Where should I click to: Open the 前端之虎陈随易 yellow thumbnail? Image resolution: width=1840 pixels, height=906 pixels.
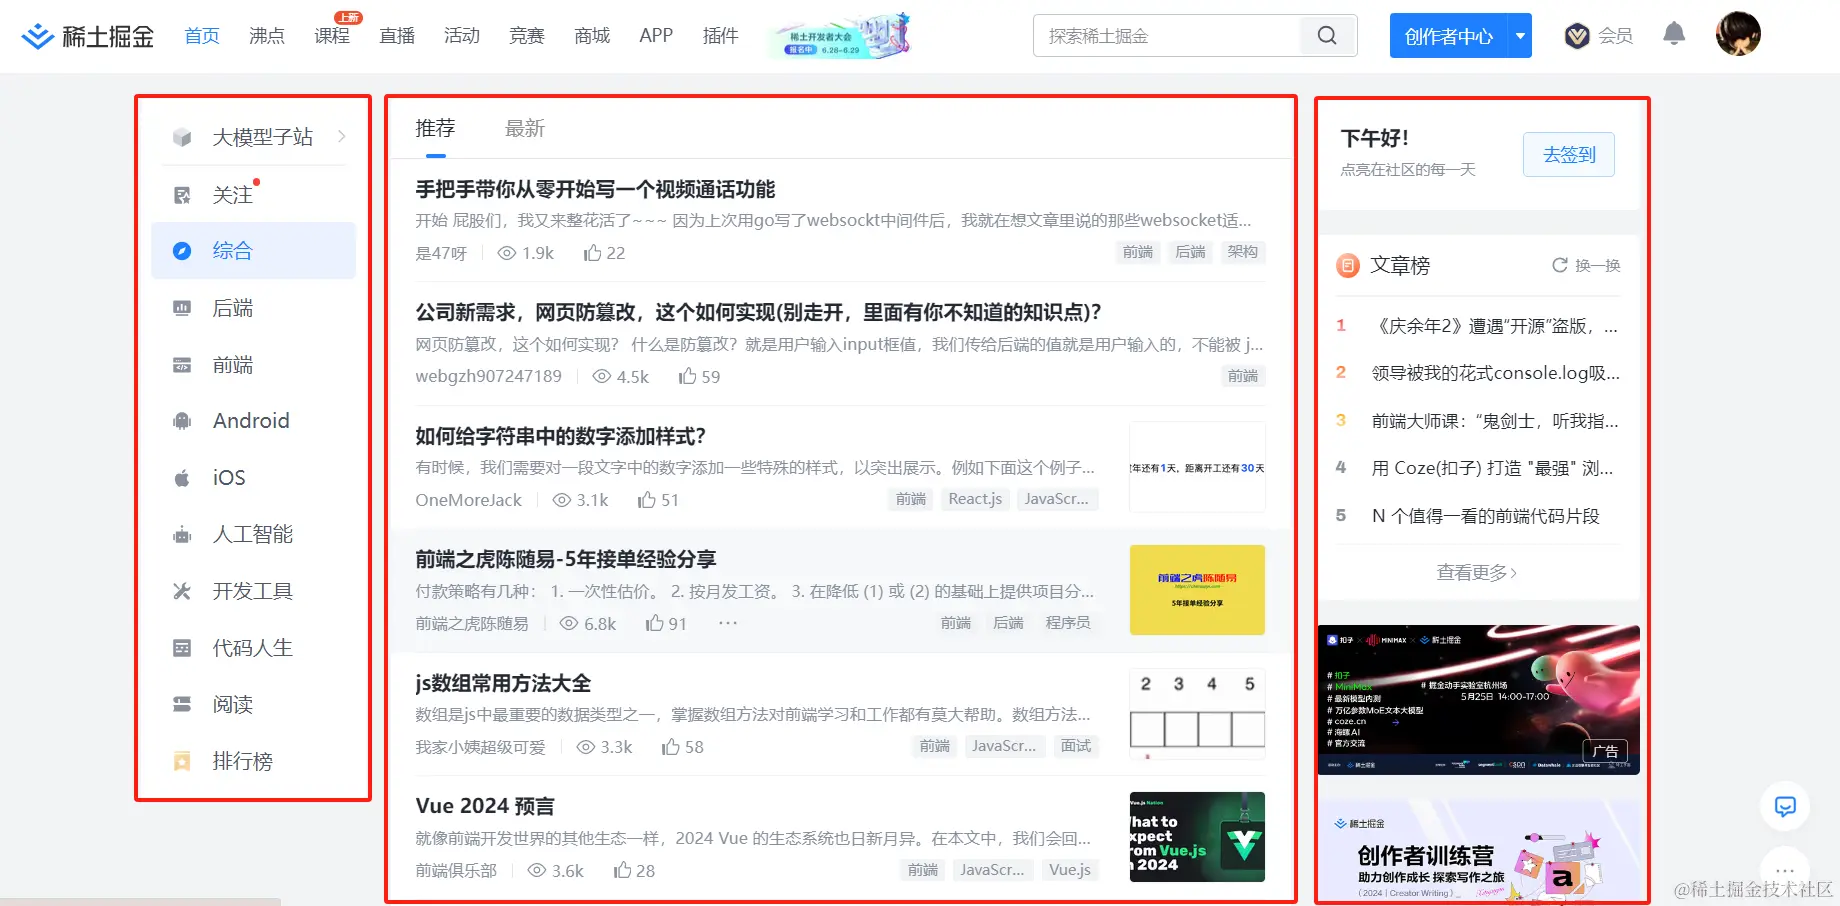1197,590
